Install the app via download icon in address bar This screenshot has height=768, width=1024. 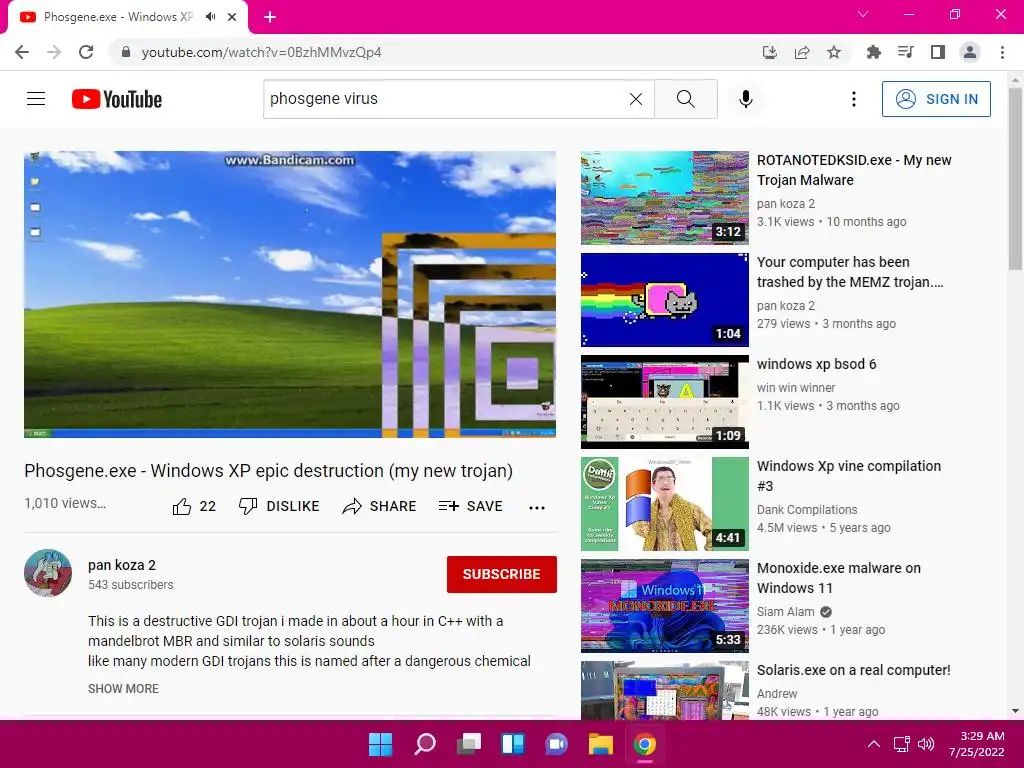770,52
